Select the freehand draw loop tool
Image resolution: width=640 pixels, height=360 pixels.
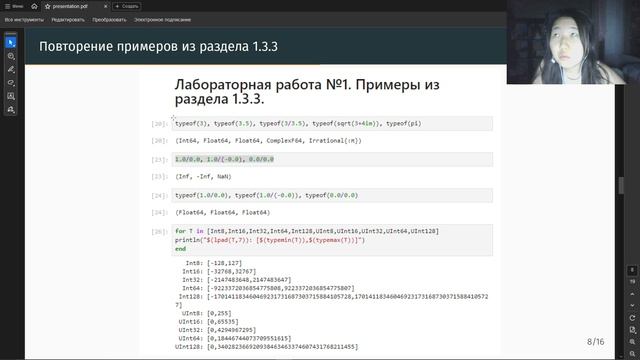(11, 83)
